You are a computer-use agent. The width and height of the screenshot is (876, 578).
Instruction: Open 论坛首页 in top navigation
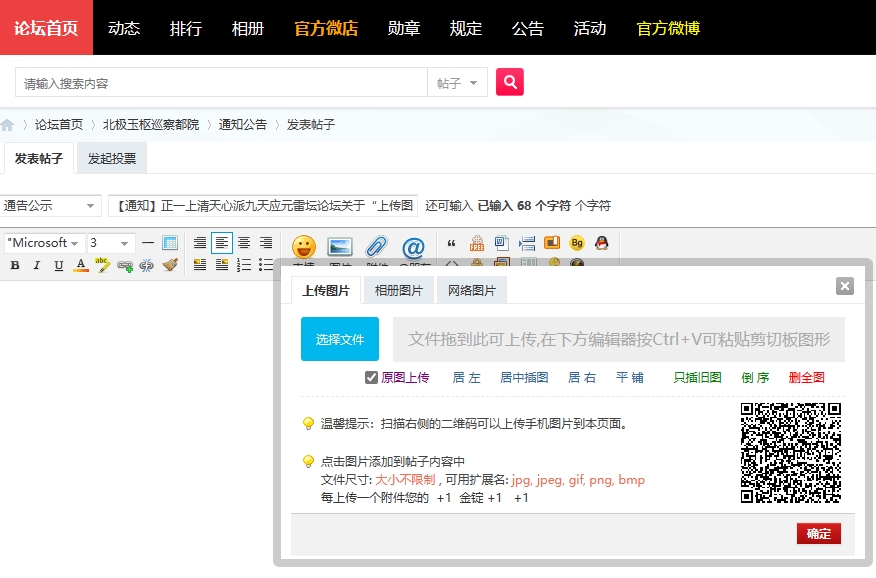[x=46, y=27]
